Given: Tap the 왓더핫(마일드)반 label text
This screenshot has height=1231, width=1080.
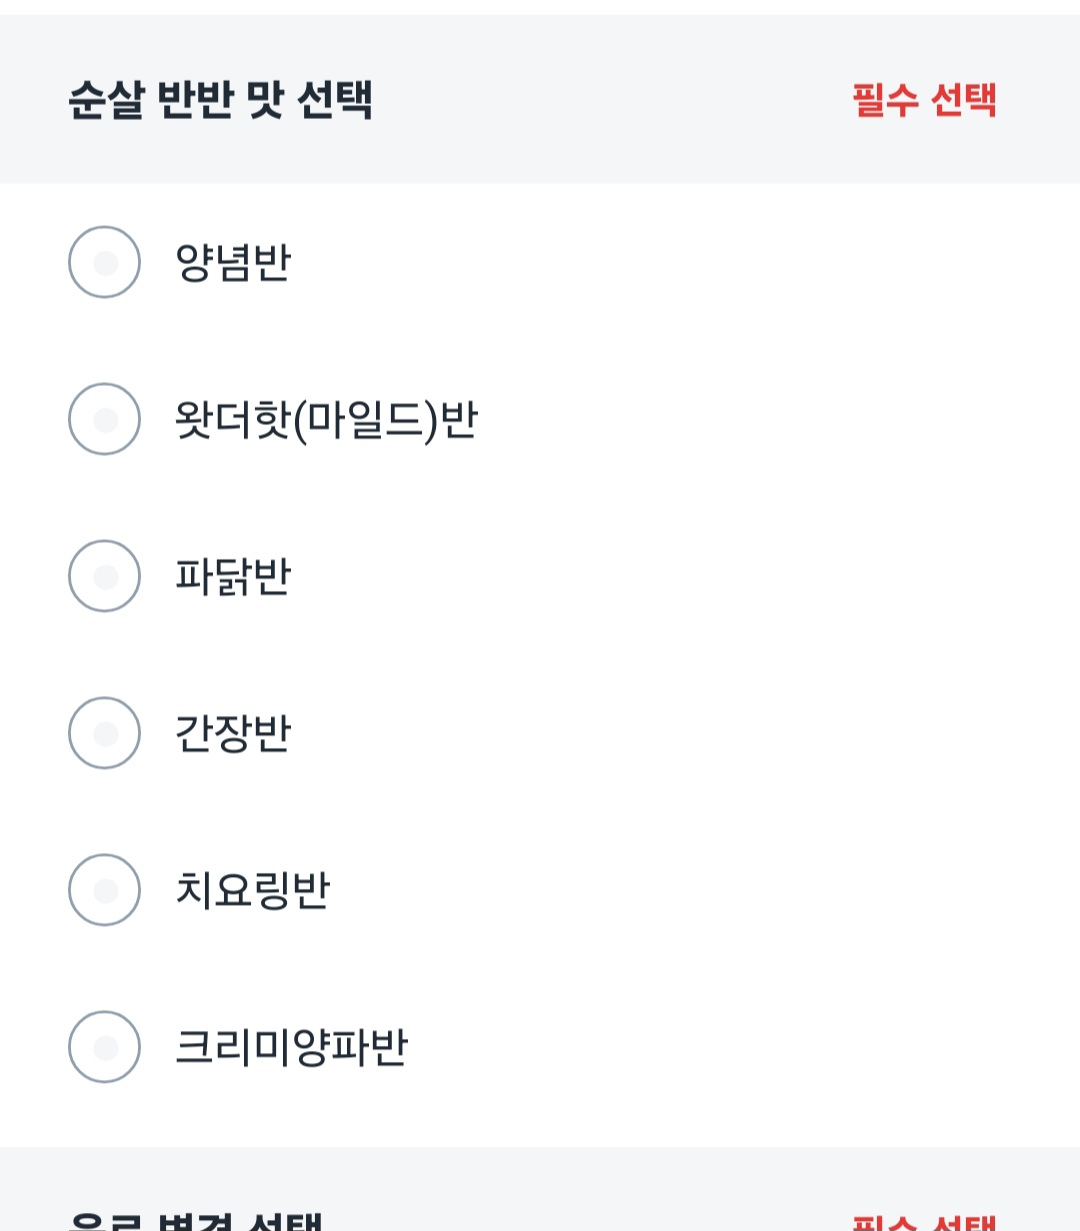Looking at the screenshot, I should (326, 420).
